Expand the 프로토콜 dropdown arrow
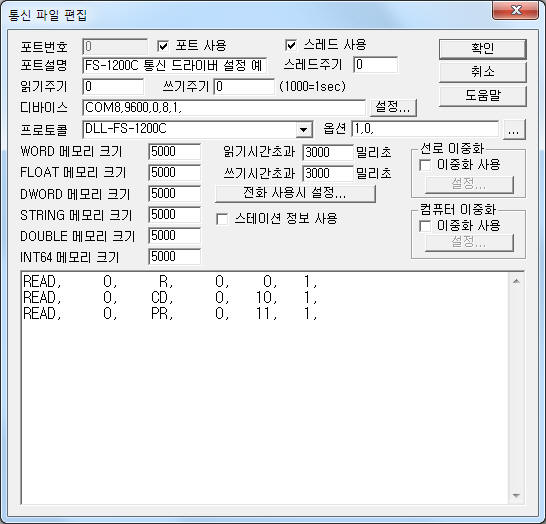 [304, 130]
